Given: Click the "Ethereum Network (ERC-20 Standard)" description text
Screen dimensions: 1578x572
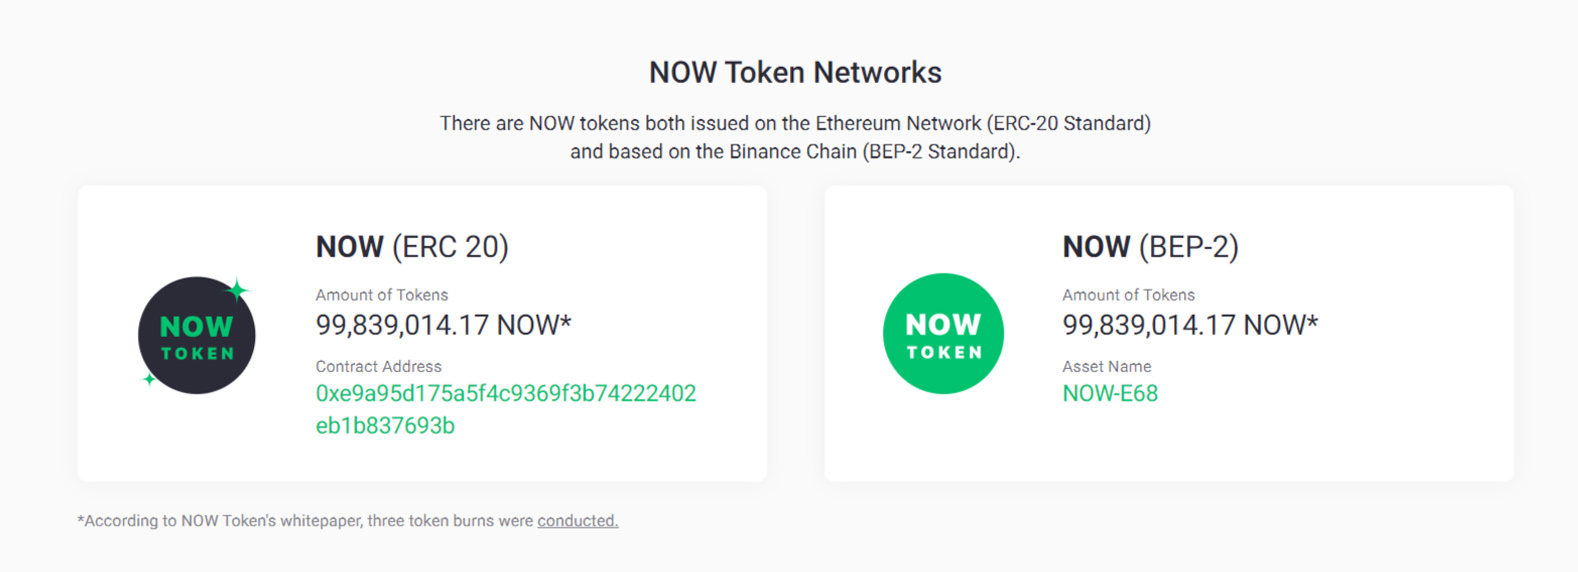Looking at the screenshot, I should pyautogui.click(x=983, y=123).
